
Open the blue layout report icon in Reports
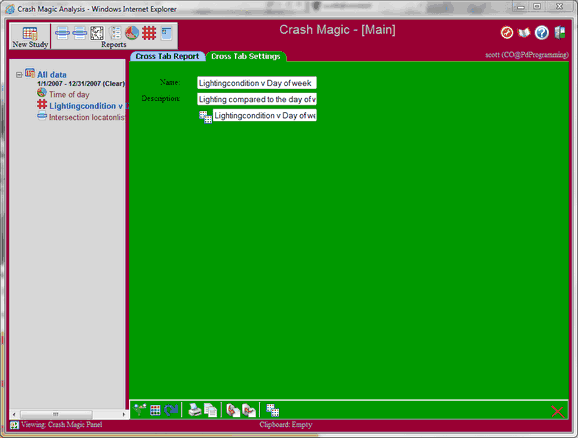[166, 33]
